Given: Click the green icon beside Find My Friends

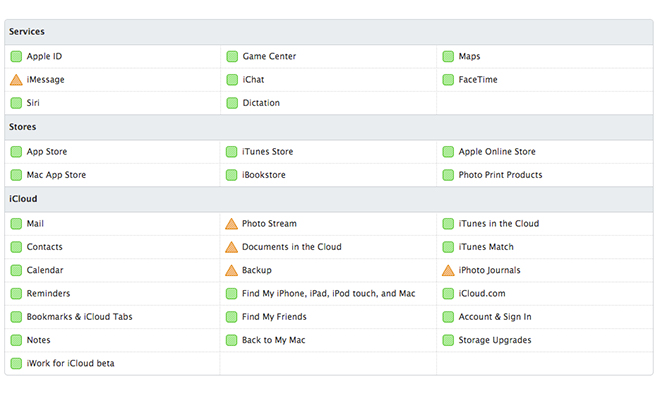Looking at the screenshot, I should [232, 317].
